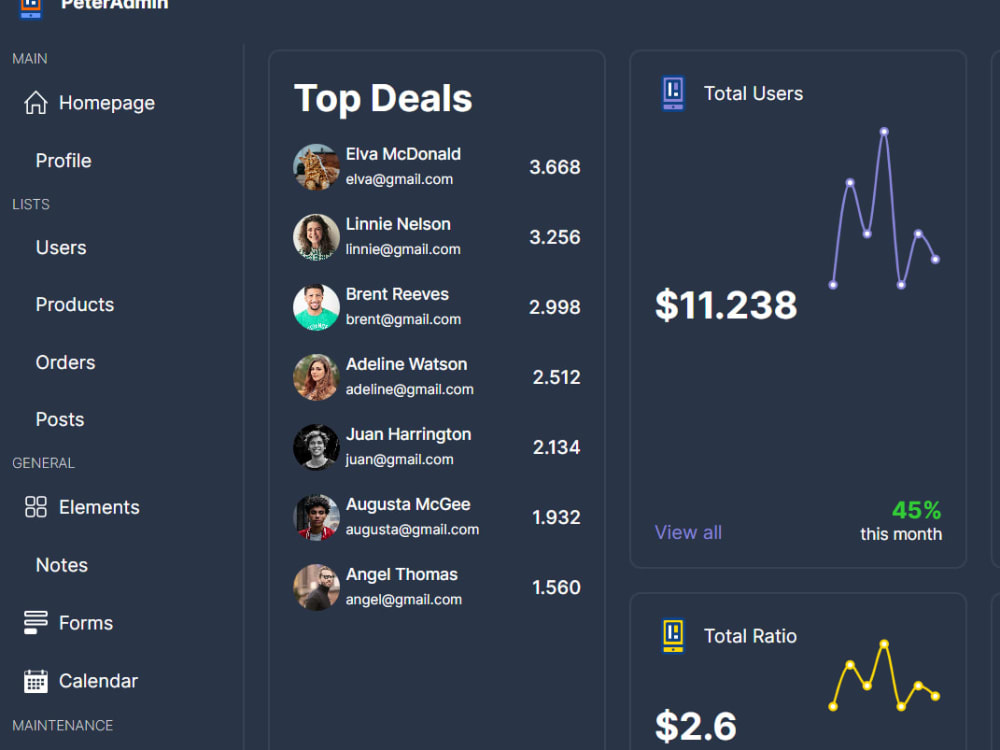
Task: Select email angel@gmail.com
Action: pos(404,600)
